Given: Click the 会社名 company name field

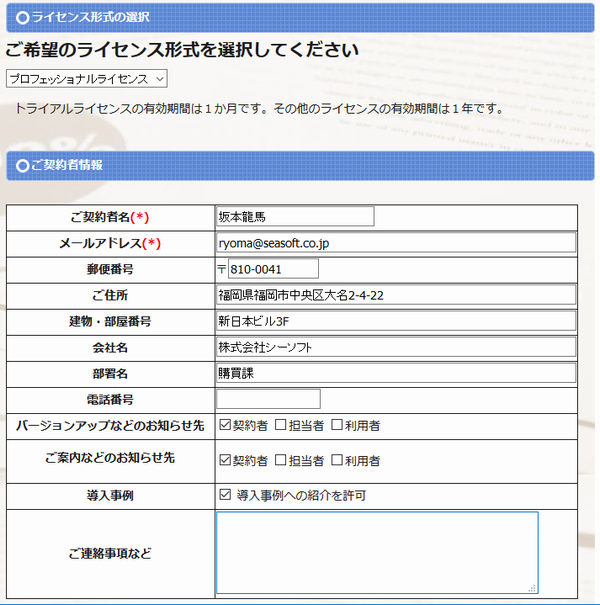Looking at the screenshot, I should [x=395, y=347].
